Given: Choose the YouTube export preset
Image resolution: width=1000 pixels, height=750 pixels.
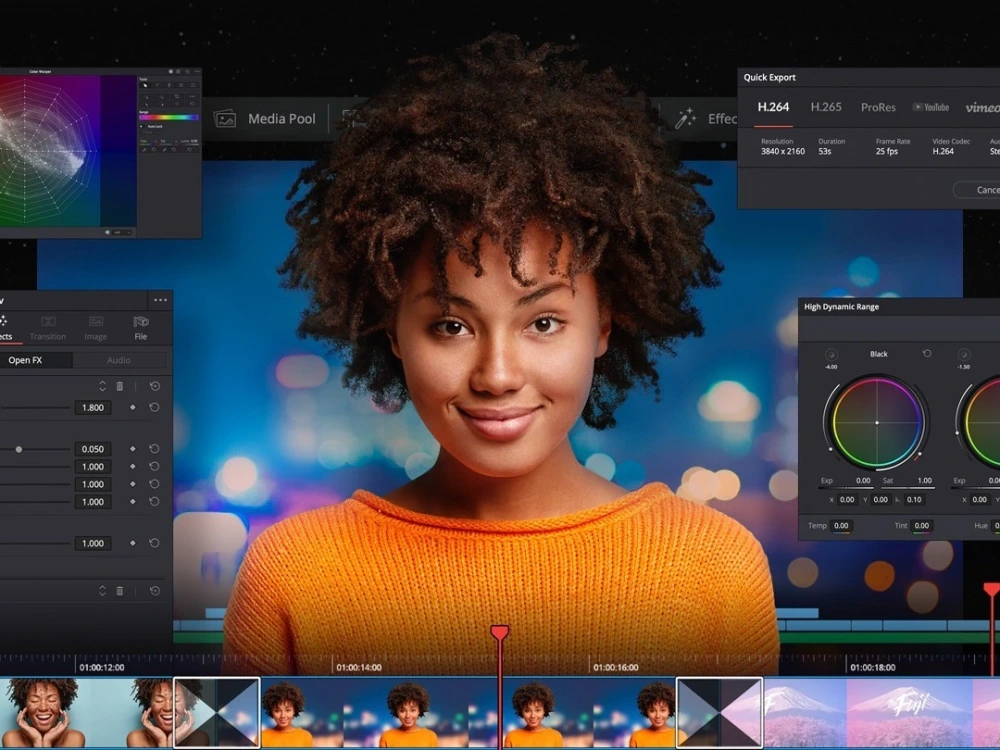Looking at the screenshot, I should point(930,107).
